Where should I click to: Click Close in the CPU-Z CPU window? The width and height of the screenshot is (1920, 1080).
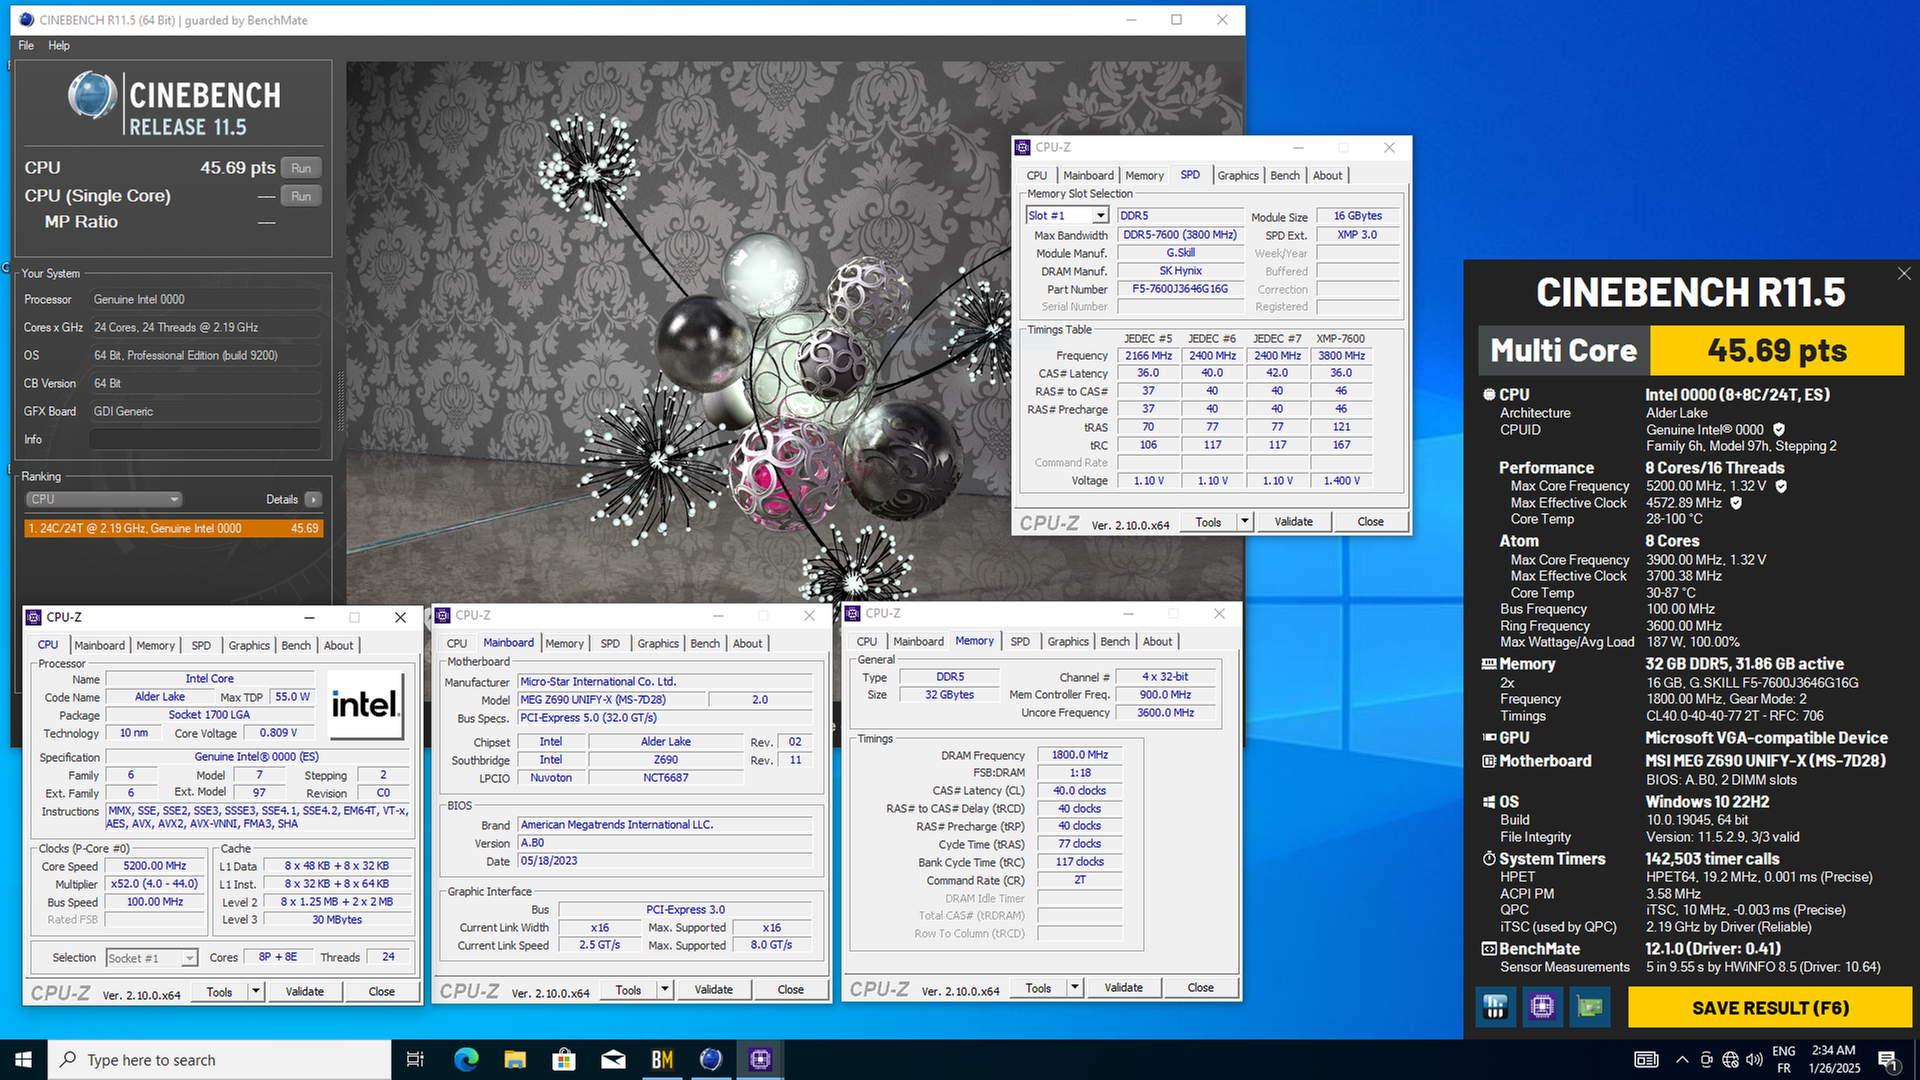coord(381,992)
